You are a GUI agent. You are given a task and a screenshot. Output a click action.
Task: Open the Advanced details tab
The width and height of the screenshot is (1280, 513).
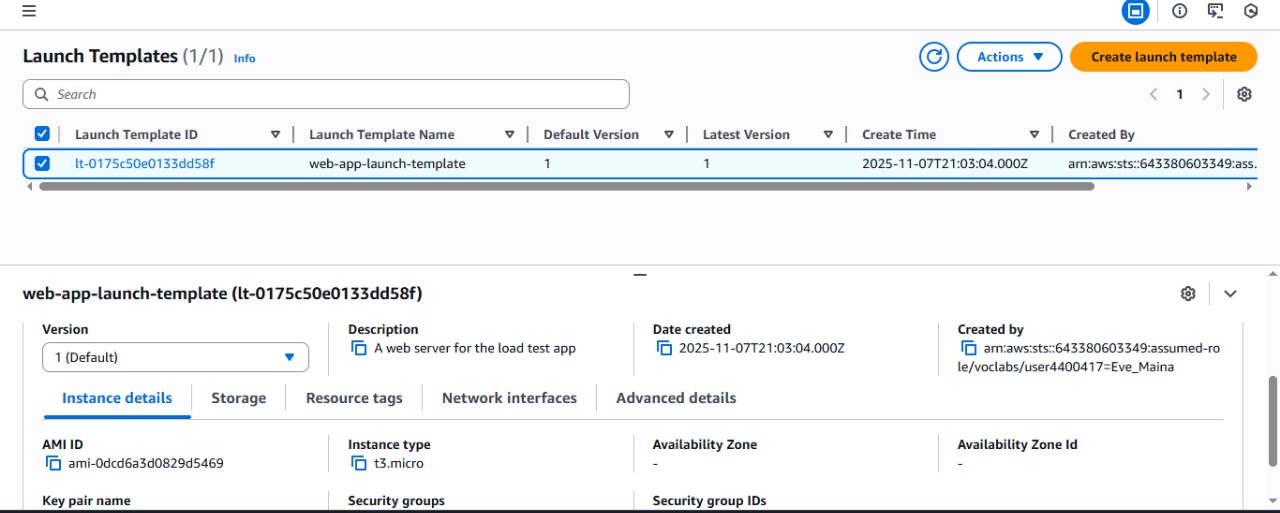(x=676, y=398)
